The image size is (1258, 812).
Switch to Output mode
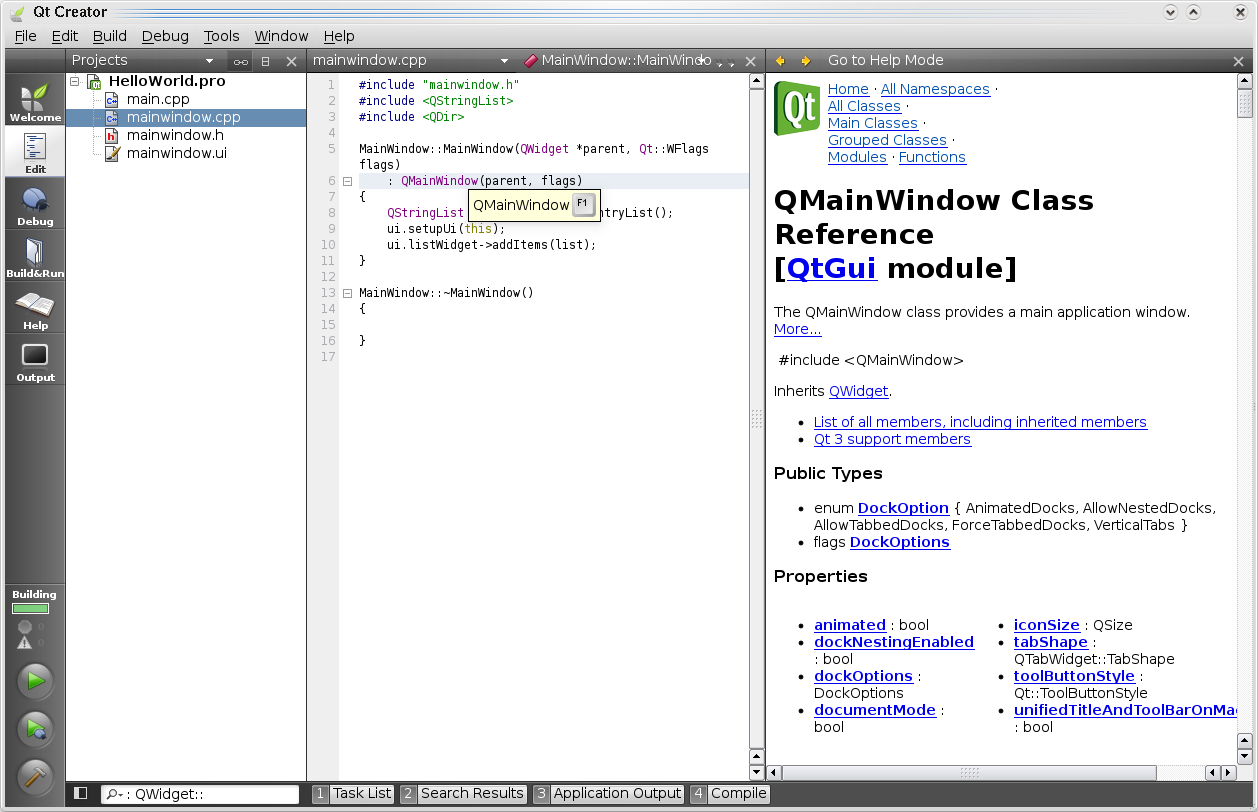click(x=35, y=362)
